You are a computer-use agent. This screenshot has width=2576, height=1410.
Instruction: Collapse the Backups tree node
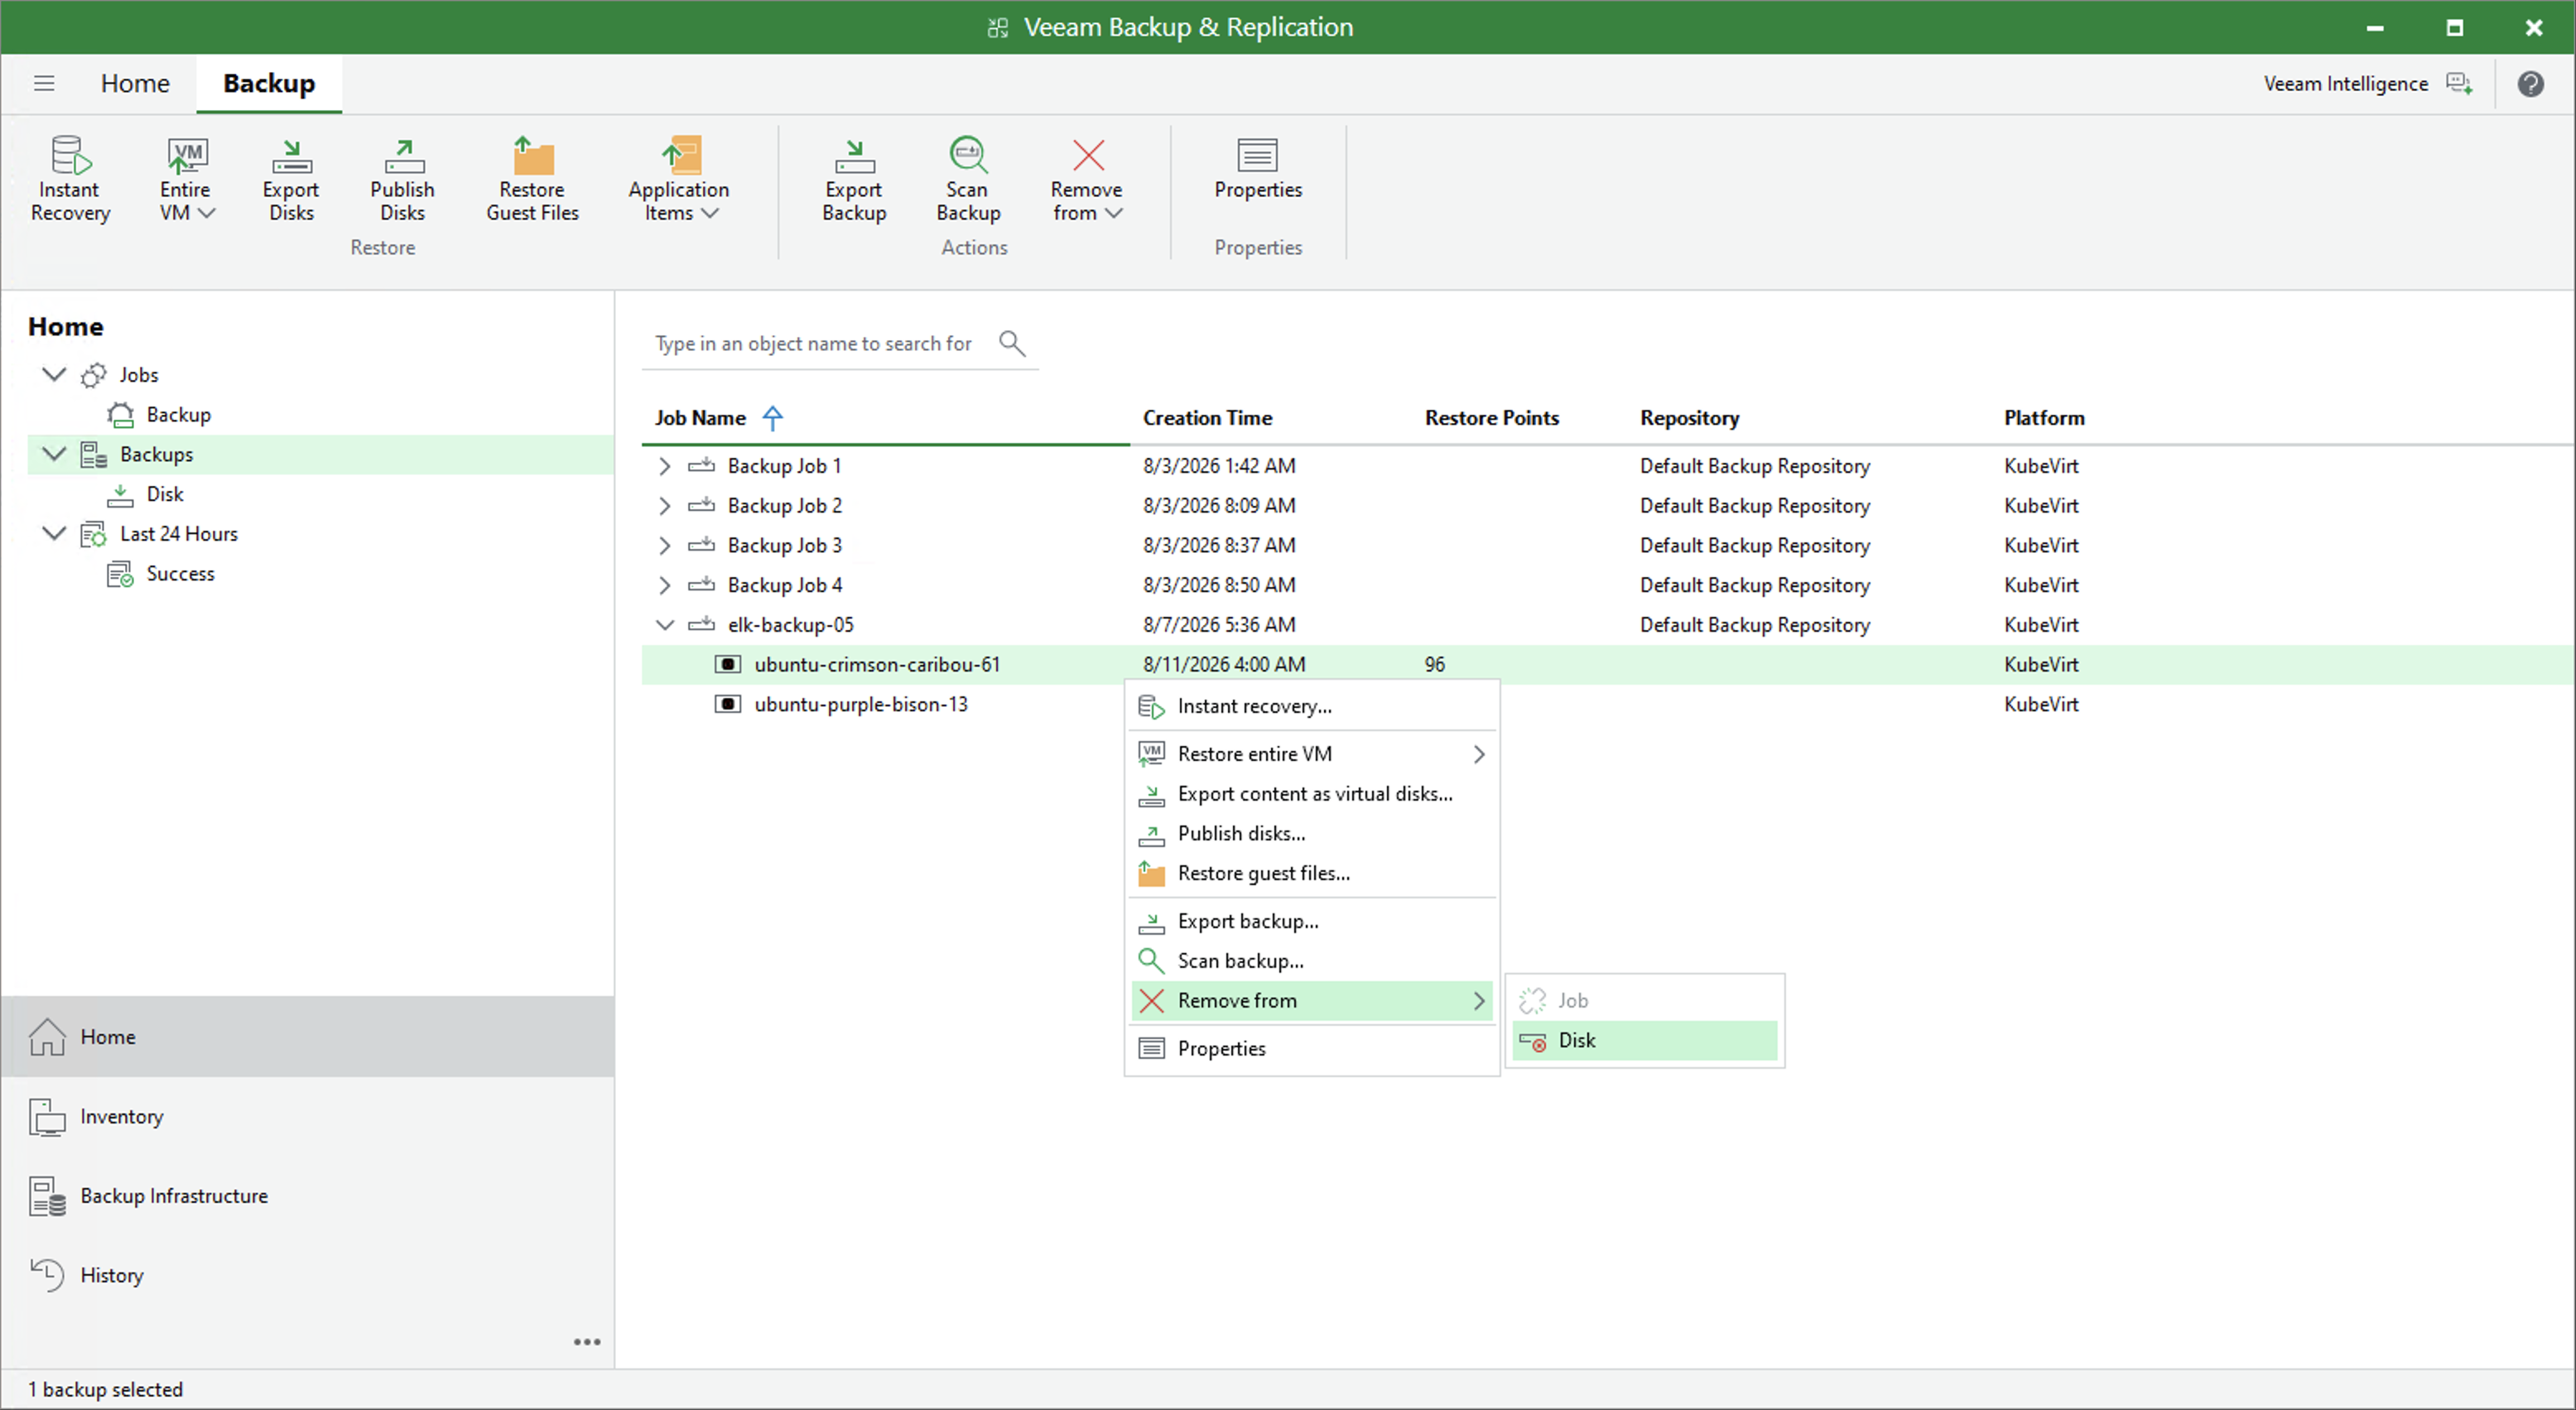pyautogui.click(x=54, y=454)
